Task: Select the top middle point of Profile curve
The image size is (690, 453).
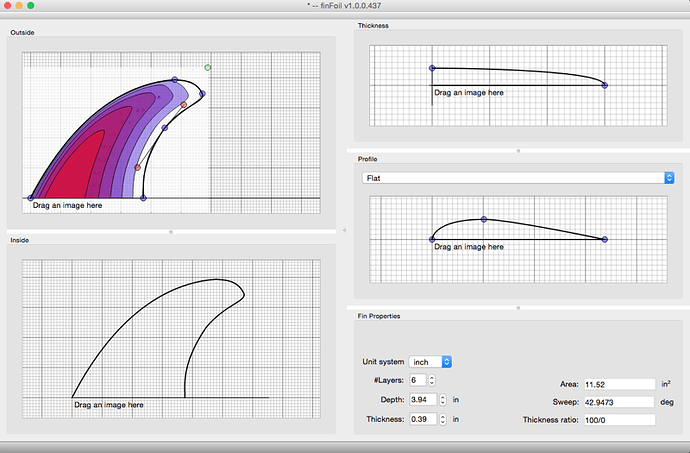Action: tap(484, 219)
